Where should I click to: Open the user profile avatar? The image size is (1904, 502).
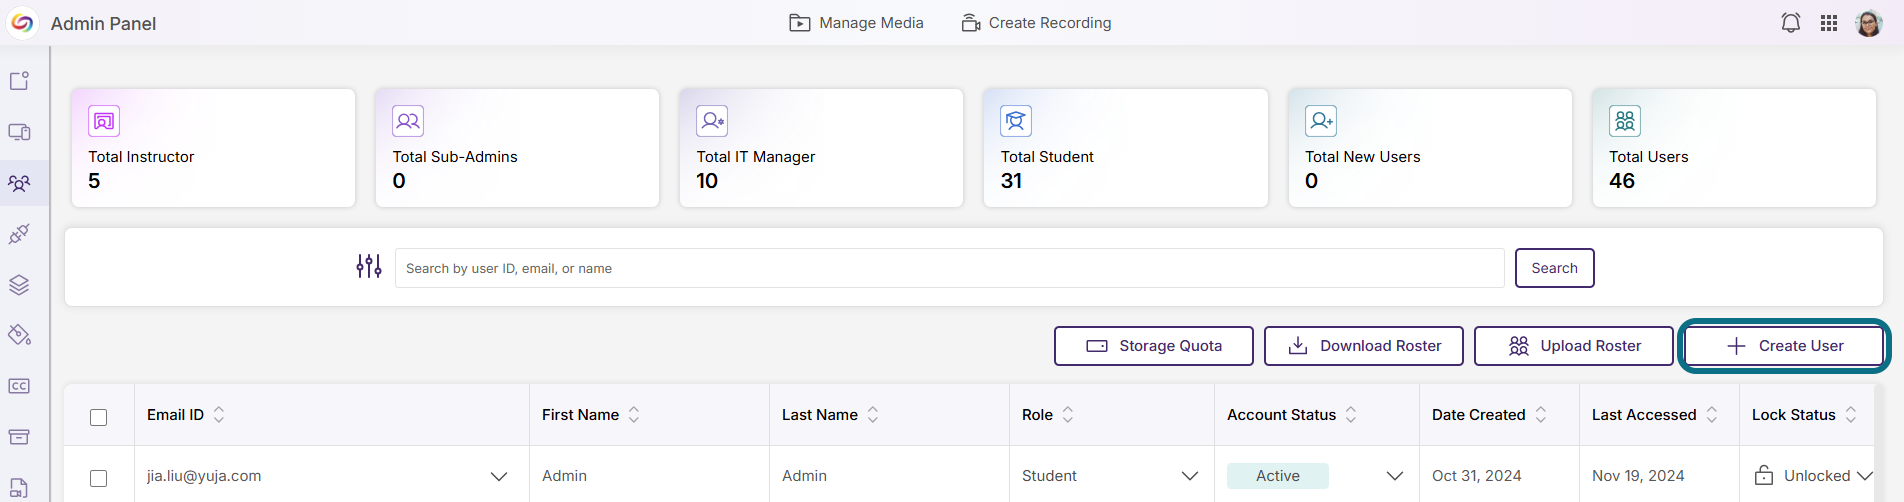(x=1868, y=23)
